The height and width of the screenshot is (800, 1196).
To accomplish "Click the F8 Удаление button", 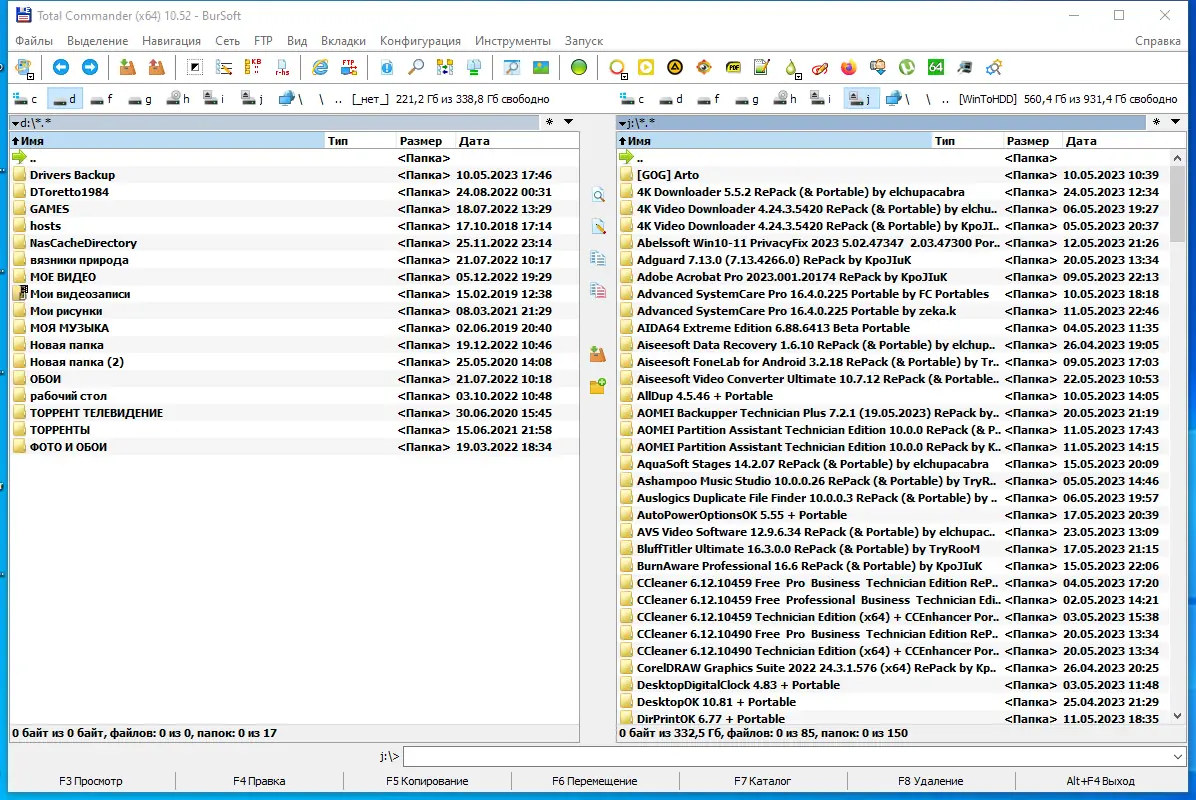I will (931, 781).
